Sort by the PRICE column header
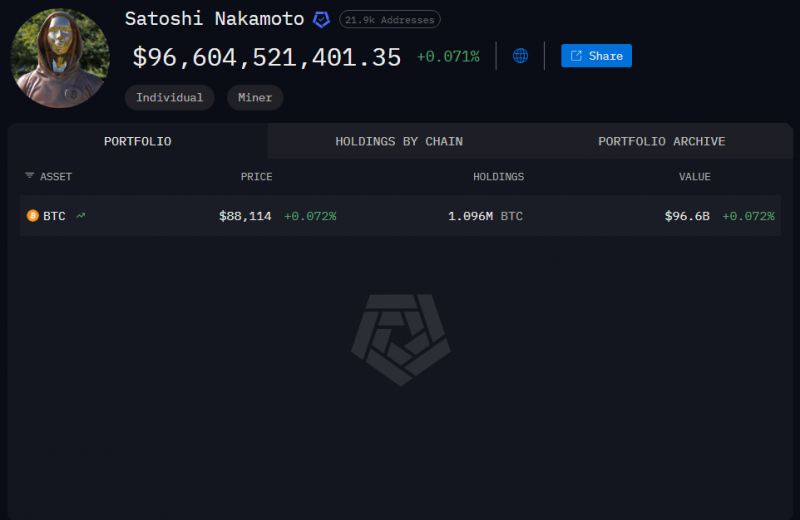The image size is (800, 520). point(257,177)
